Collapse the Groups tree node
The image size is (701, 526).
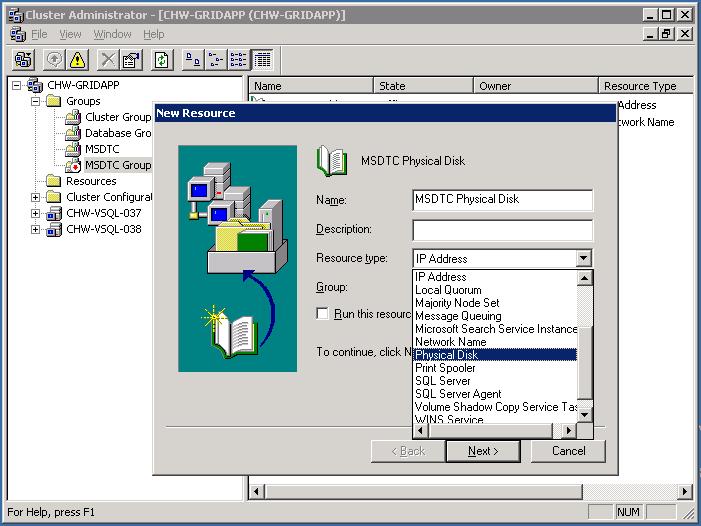click(x=35, y=101)
